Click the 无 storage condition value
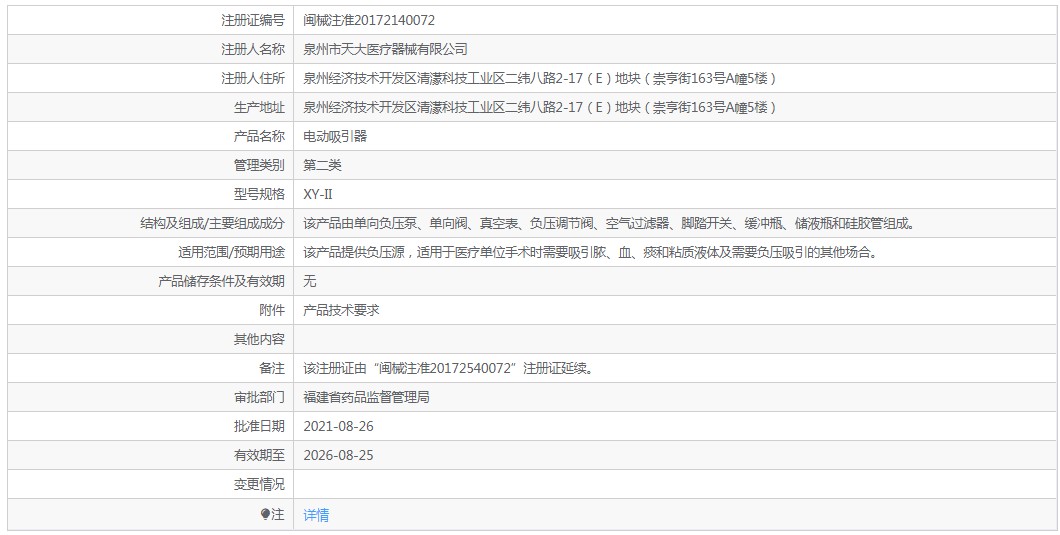 pyautogui.click(x=310, y=282)
